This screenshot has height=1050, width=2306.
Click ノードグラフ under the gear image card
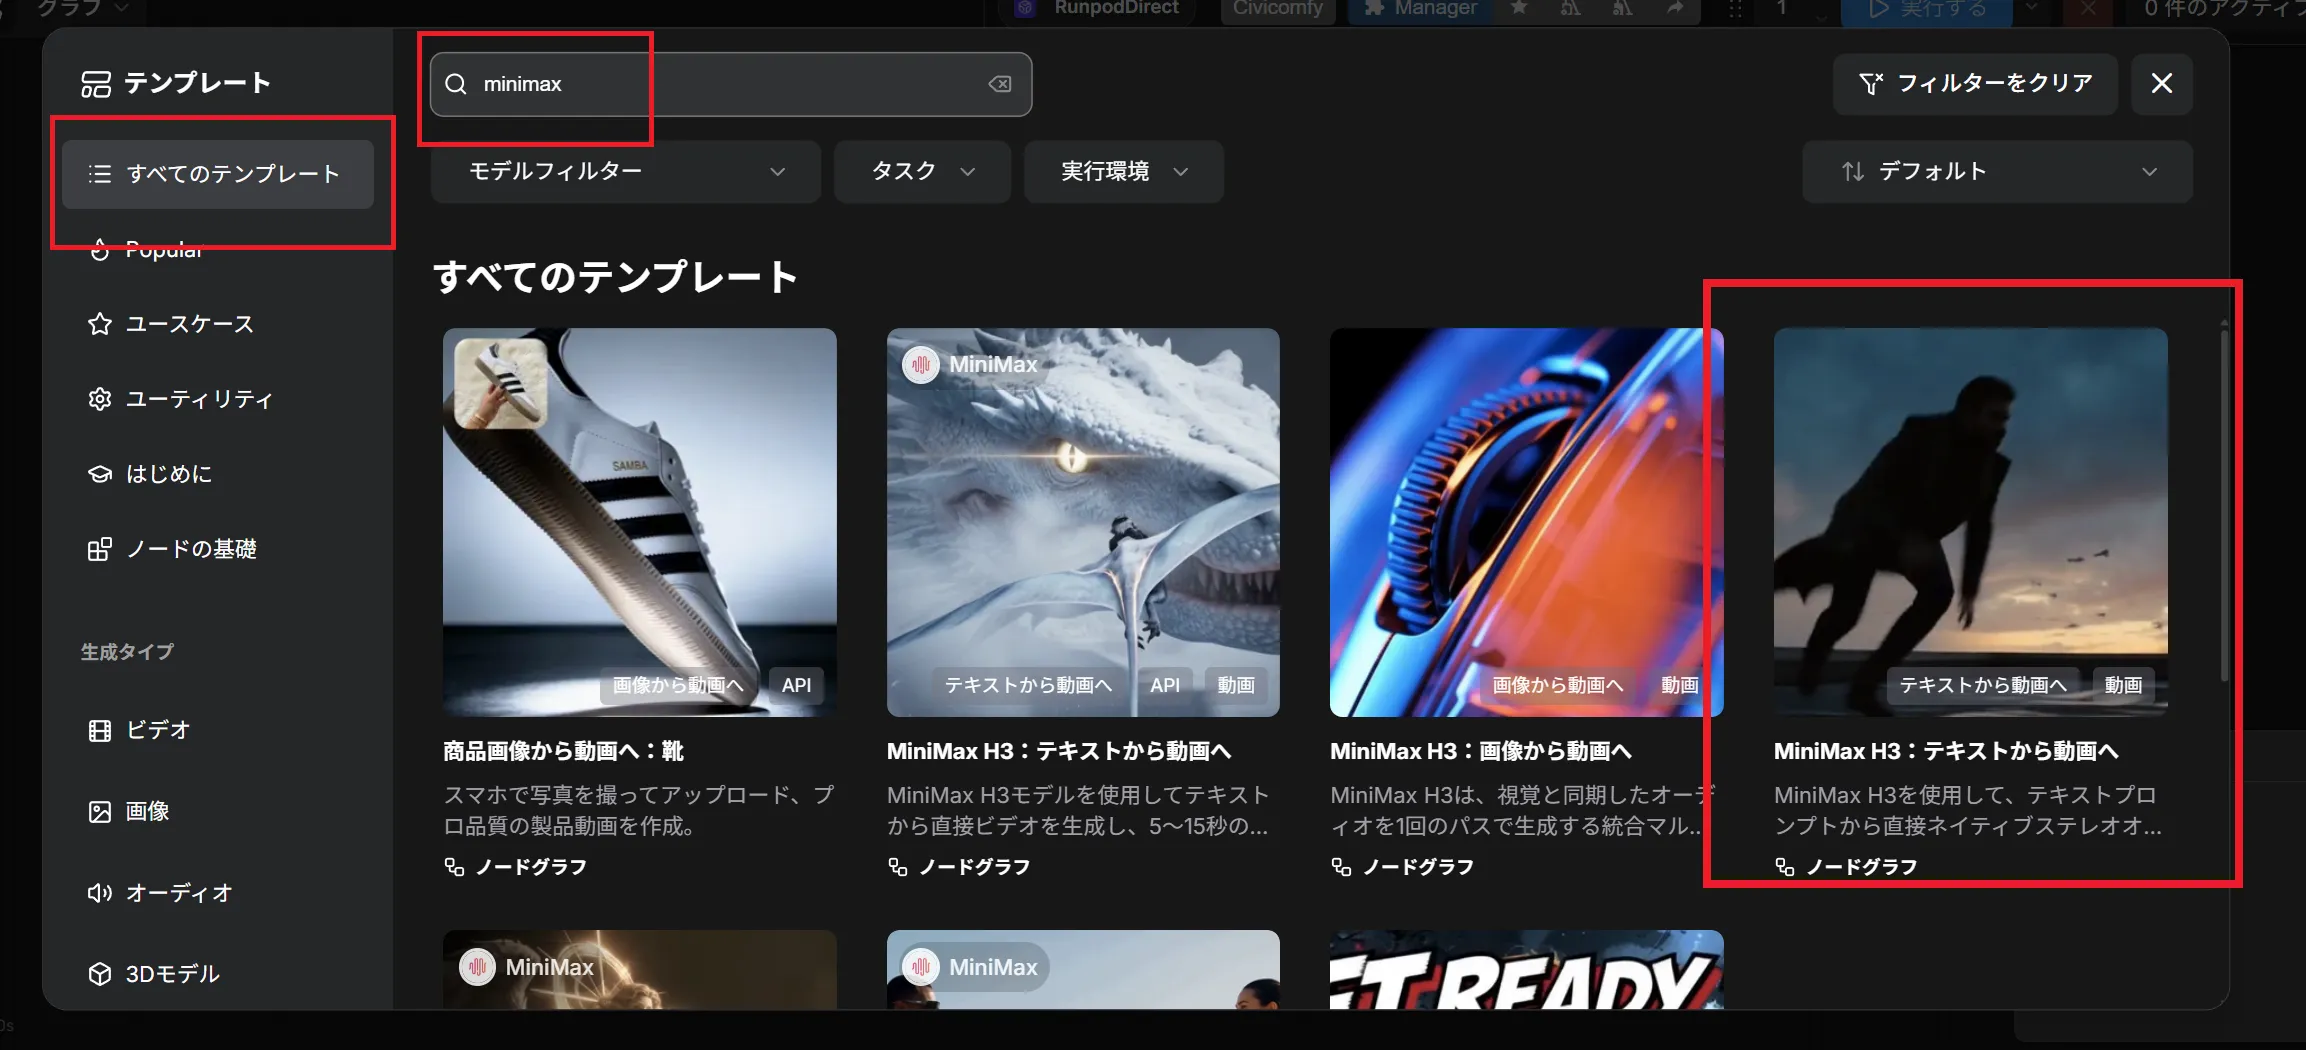(1403, 867)
